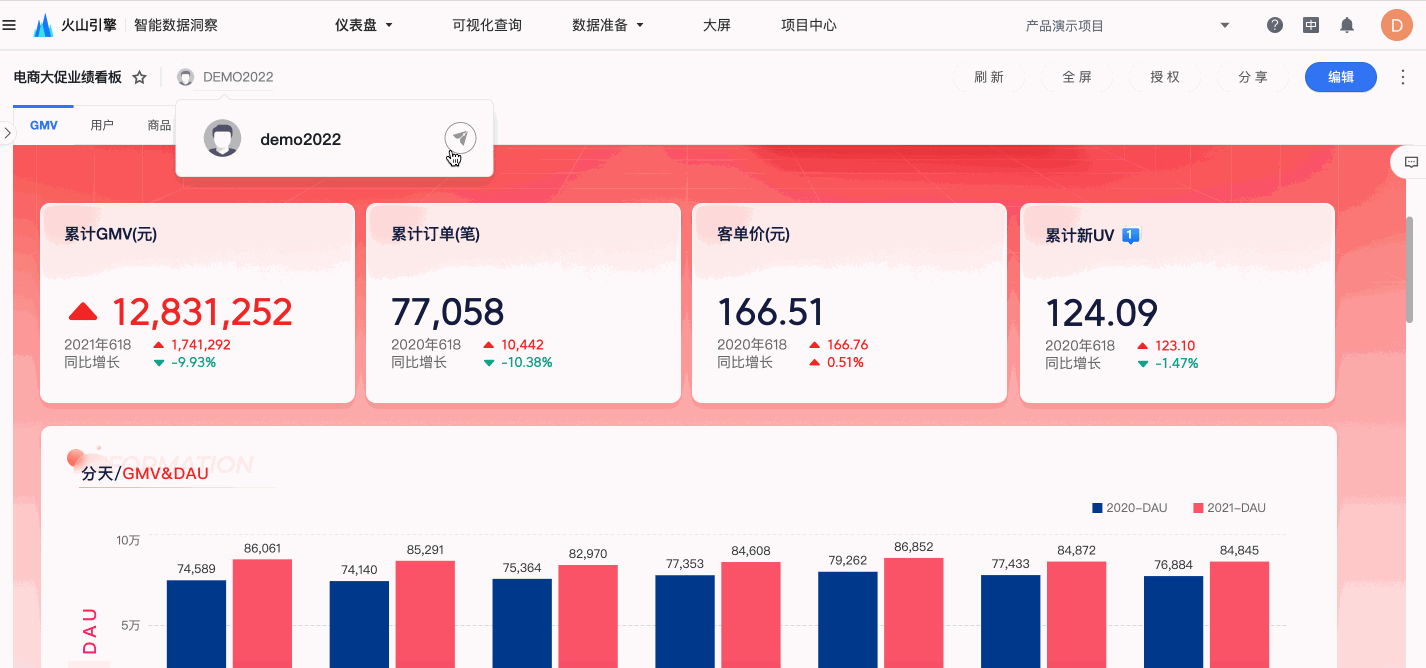Image resolution: width=1426 pixels, height=668 pixels.
Task: Click the DEMO2022 owner avatar icon
Action: [185, 77]
